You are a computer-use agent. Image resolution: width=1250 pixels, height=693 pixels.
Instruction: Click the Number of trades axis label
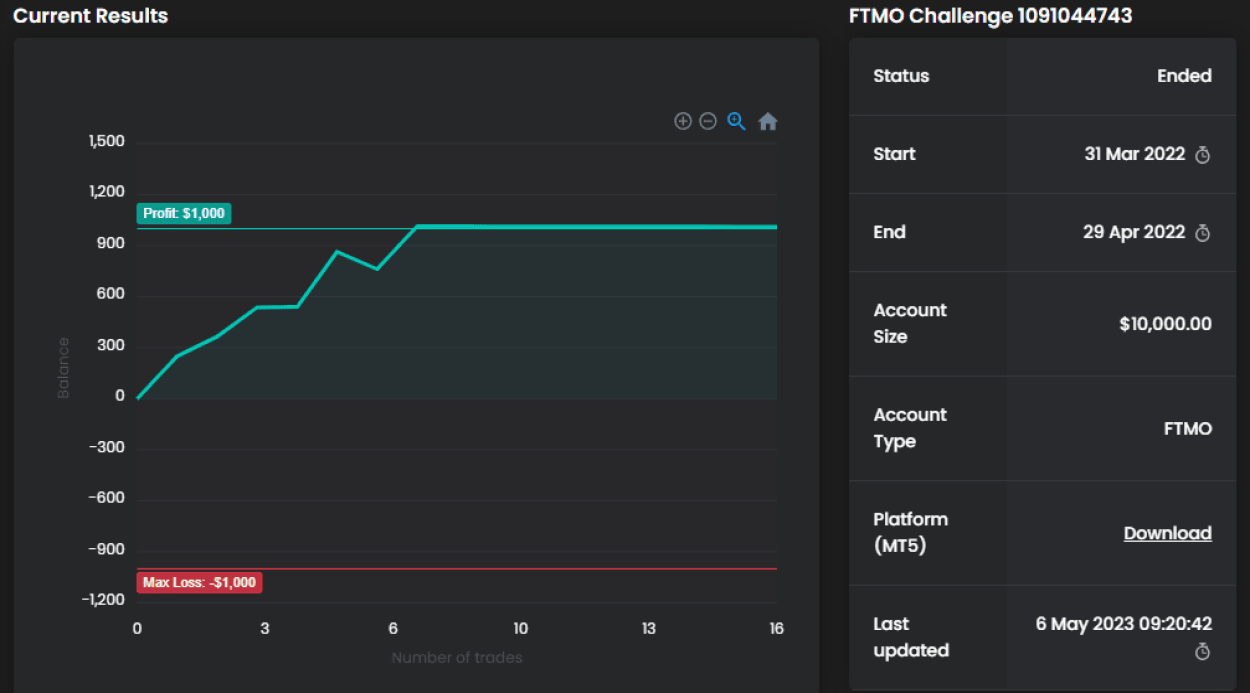pyautogui.click(x=457, y=657)
